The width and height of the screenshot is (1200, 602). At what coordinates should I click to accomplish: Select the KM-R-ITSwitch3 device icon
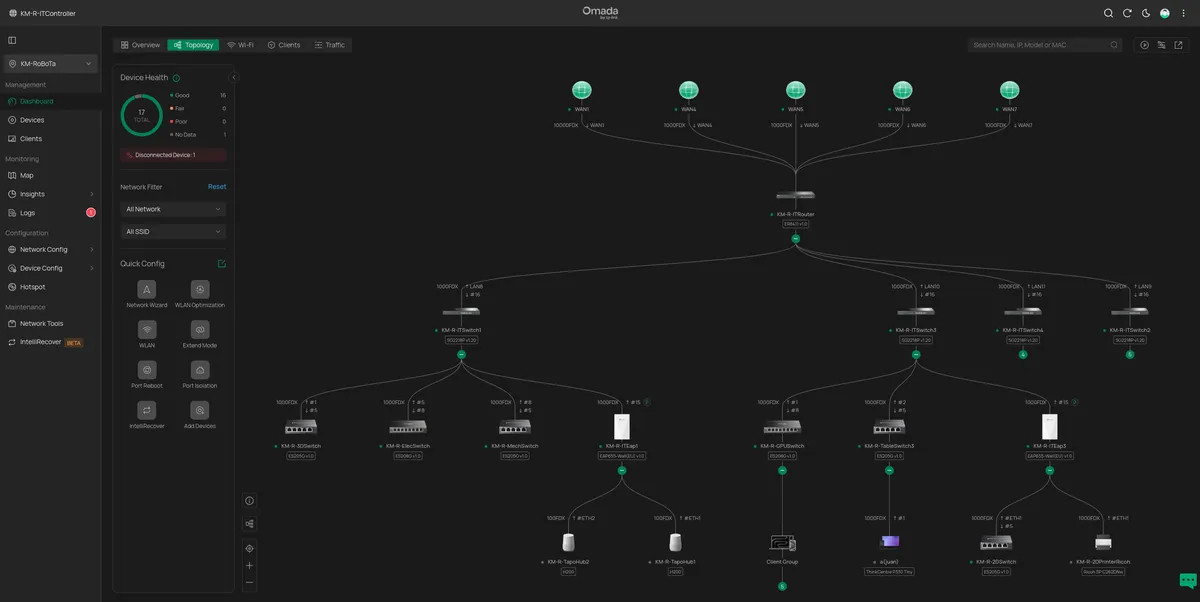click(915, 311)
